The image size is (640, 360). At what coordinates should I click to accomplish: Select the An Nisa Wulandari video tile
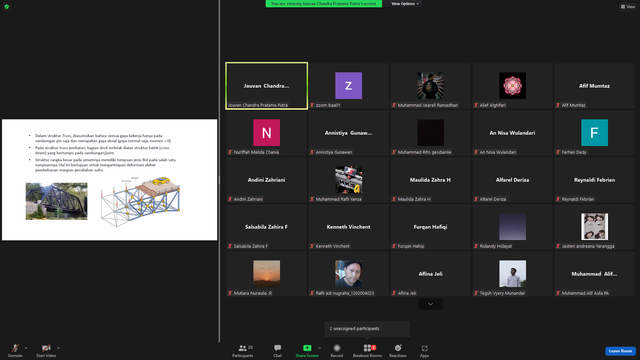pyautogui.click(x=512, y=133)
